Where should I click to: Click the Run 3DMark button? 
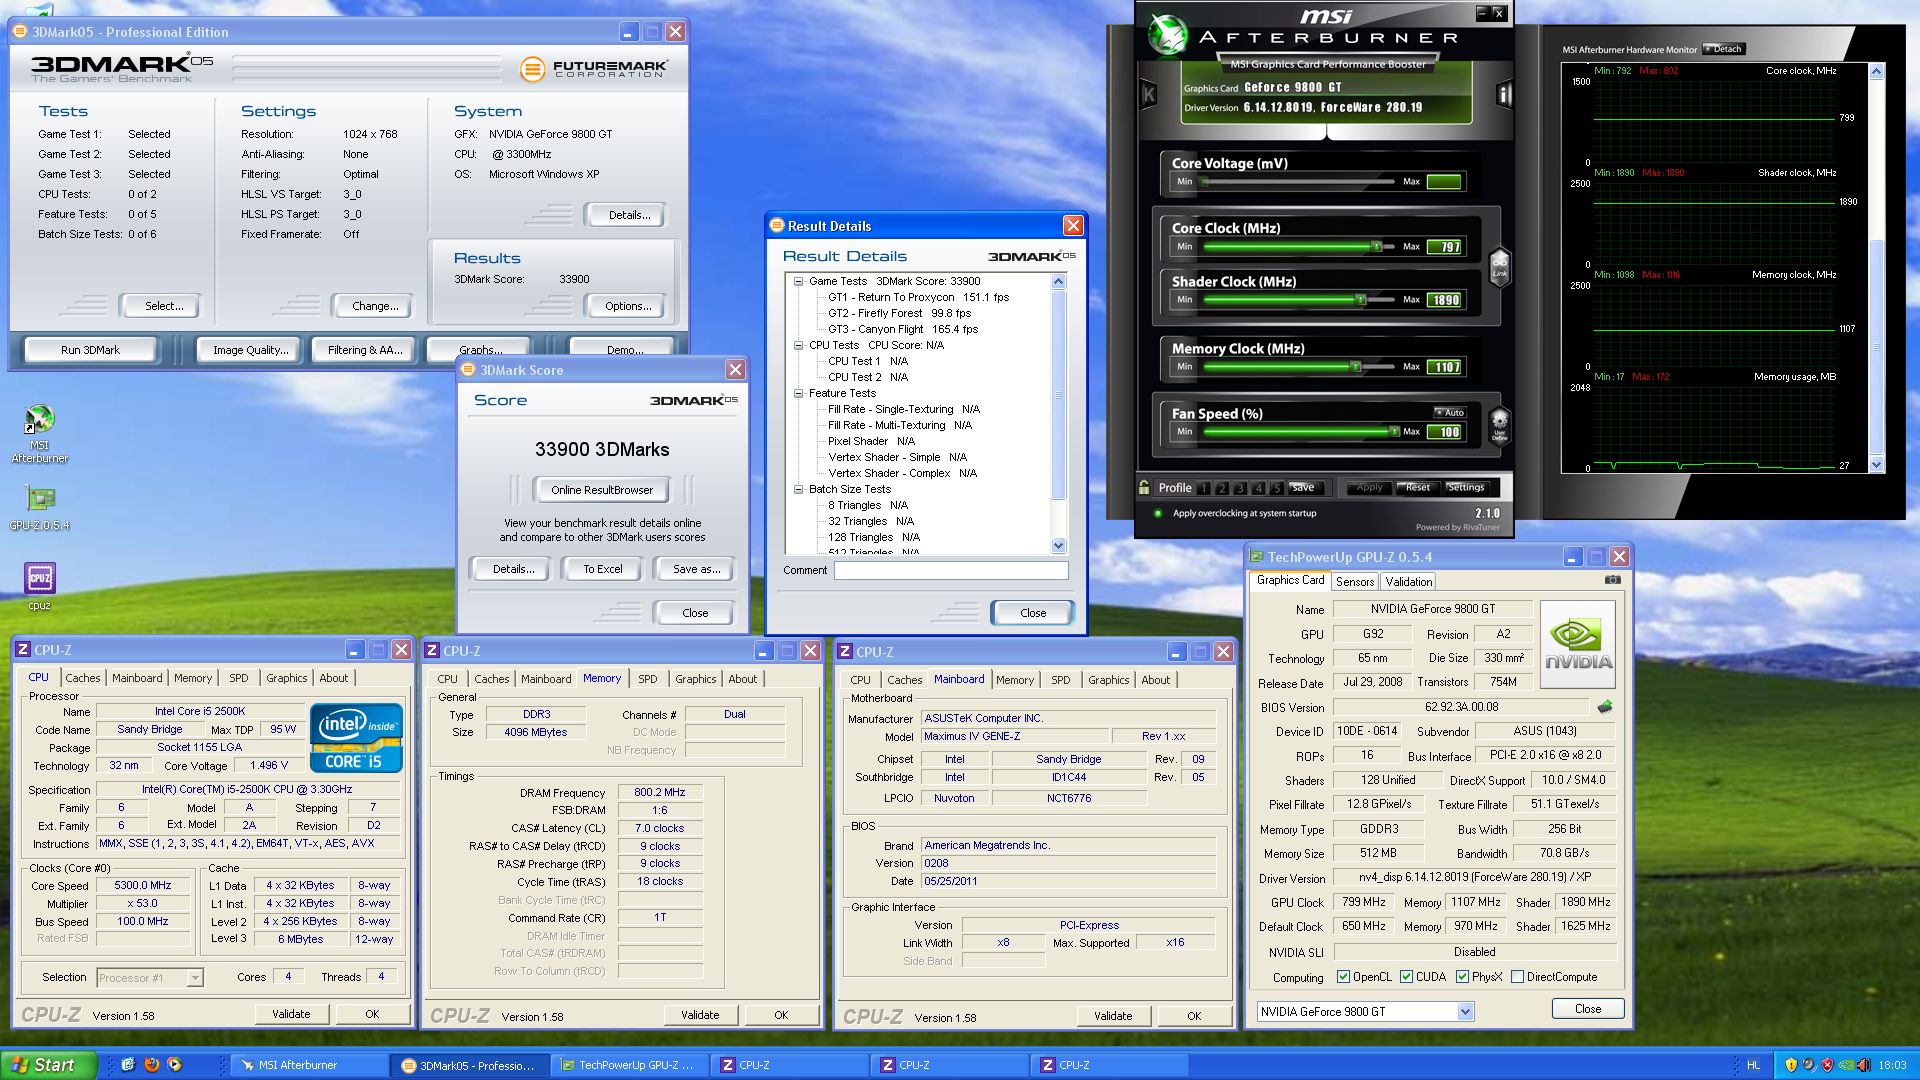(90, 350)
